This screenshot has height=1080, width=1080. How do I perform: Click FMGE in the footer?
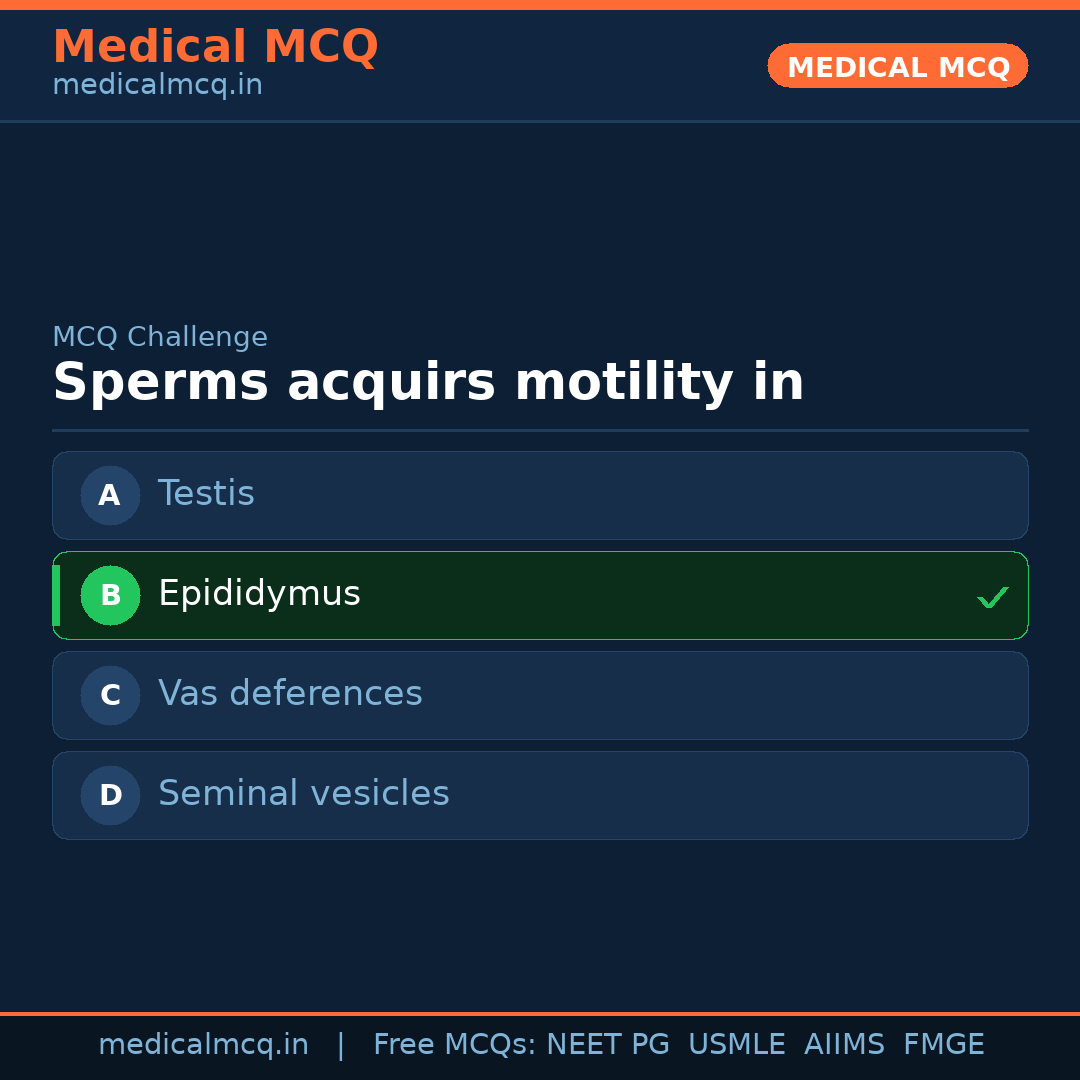(x=943, y=1045)
